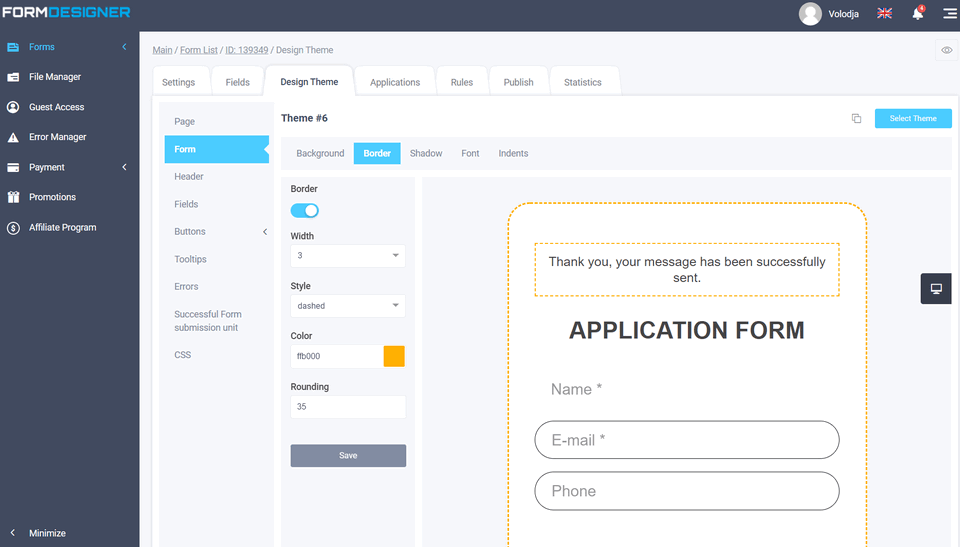Click the orange border color swatch
This screenshot has width=960, height=547.
[x=394, y=356]
